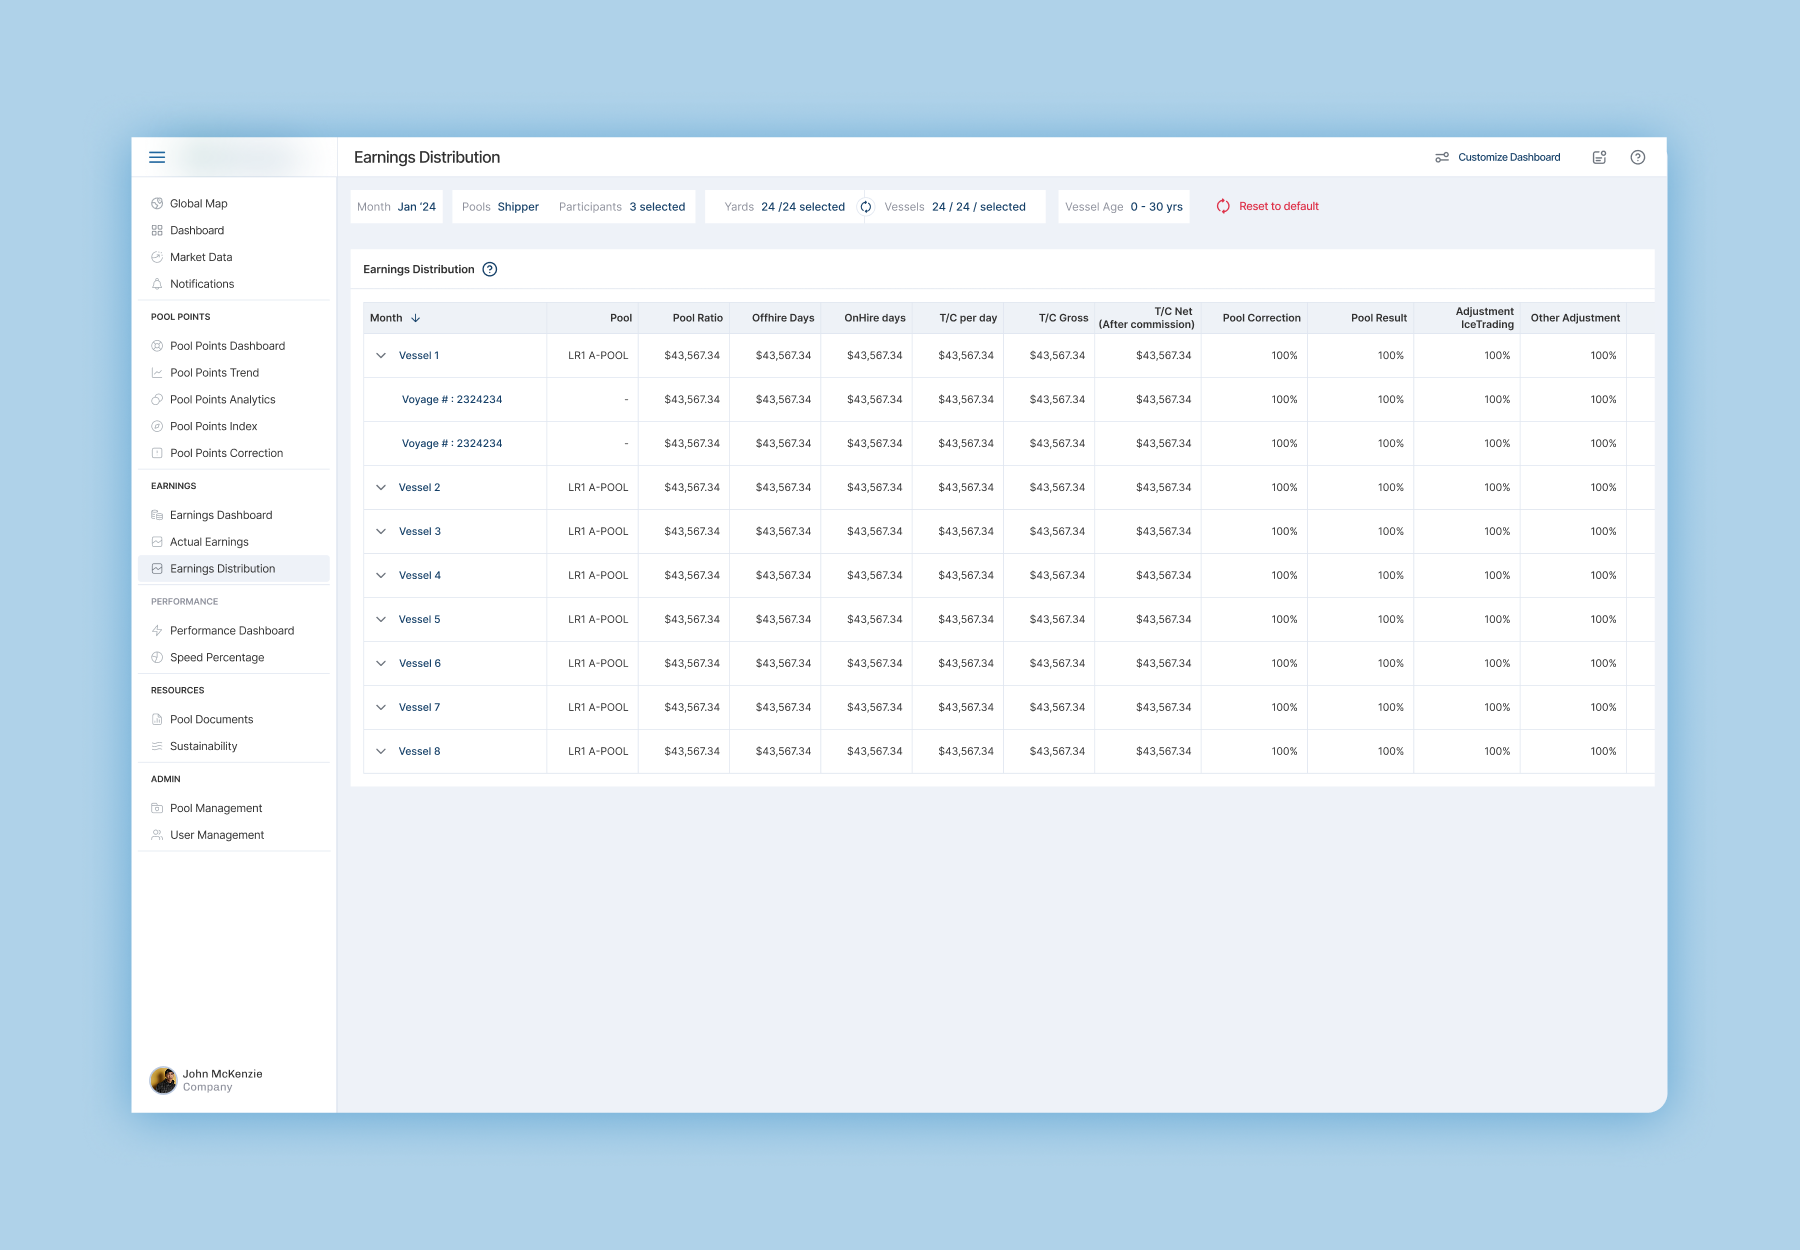The height and width of the screenshot is (1250, 1800).
Task: Click the Global Map globe icon
Action: (x=157, y=203)
